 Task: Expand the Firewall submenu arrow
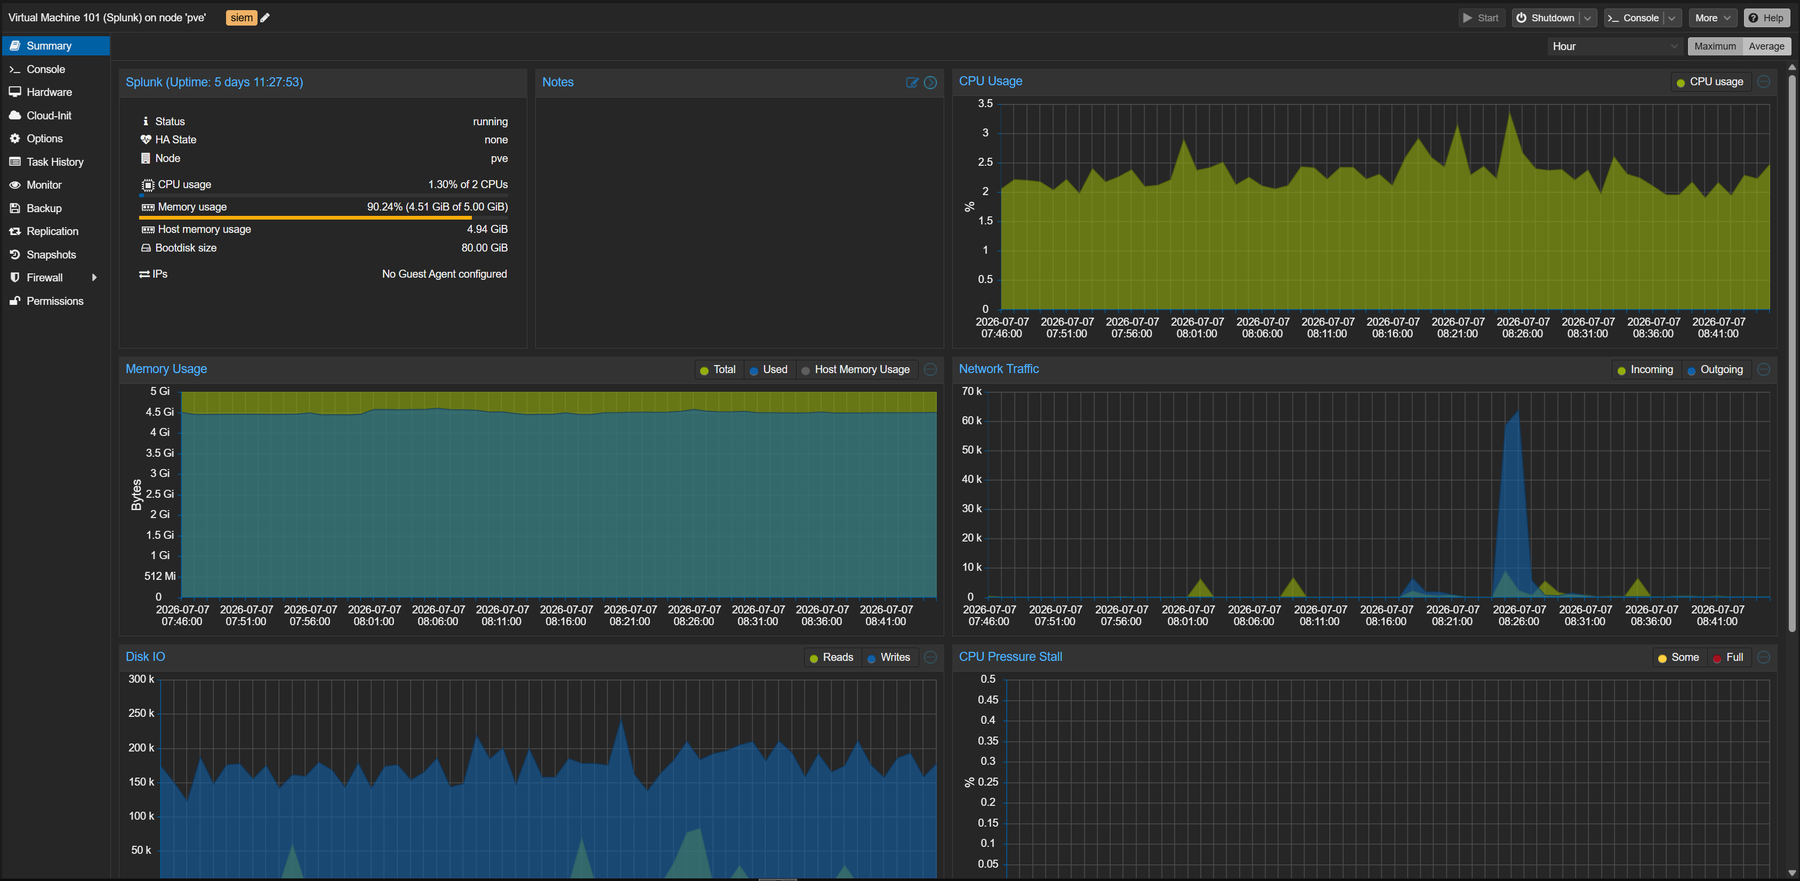[x=95, y=278]
